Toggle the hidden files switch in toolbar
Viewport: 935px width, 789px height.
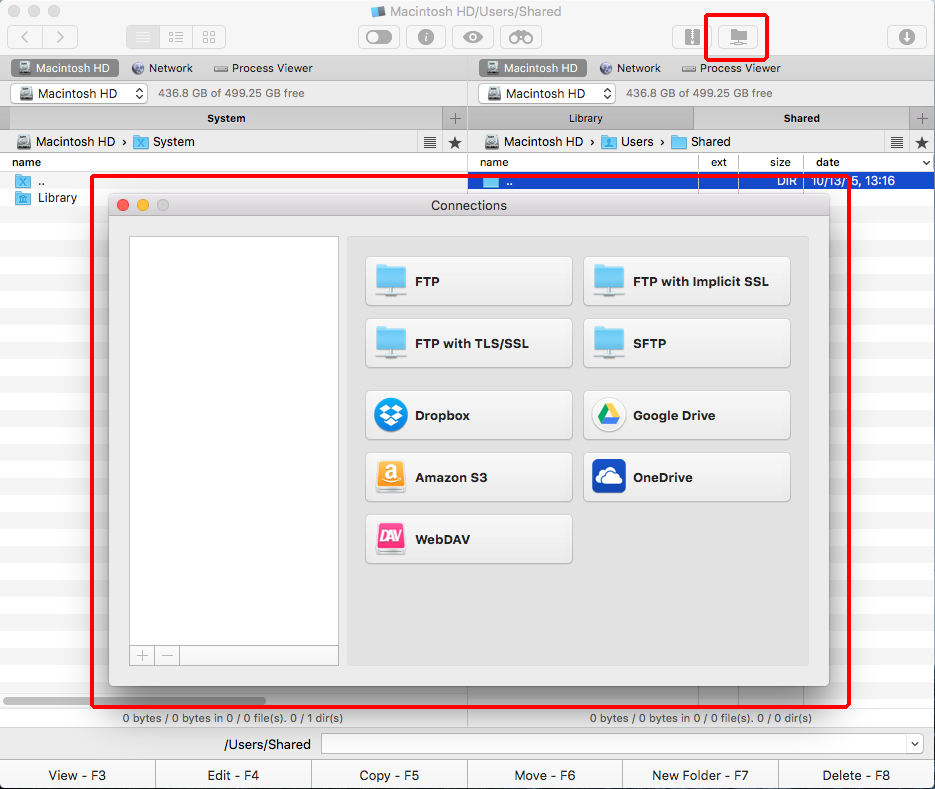pos(379,37)
